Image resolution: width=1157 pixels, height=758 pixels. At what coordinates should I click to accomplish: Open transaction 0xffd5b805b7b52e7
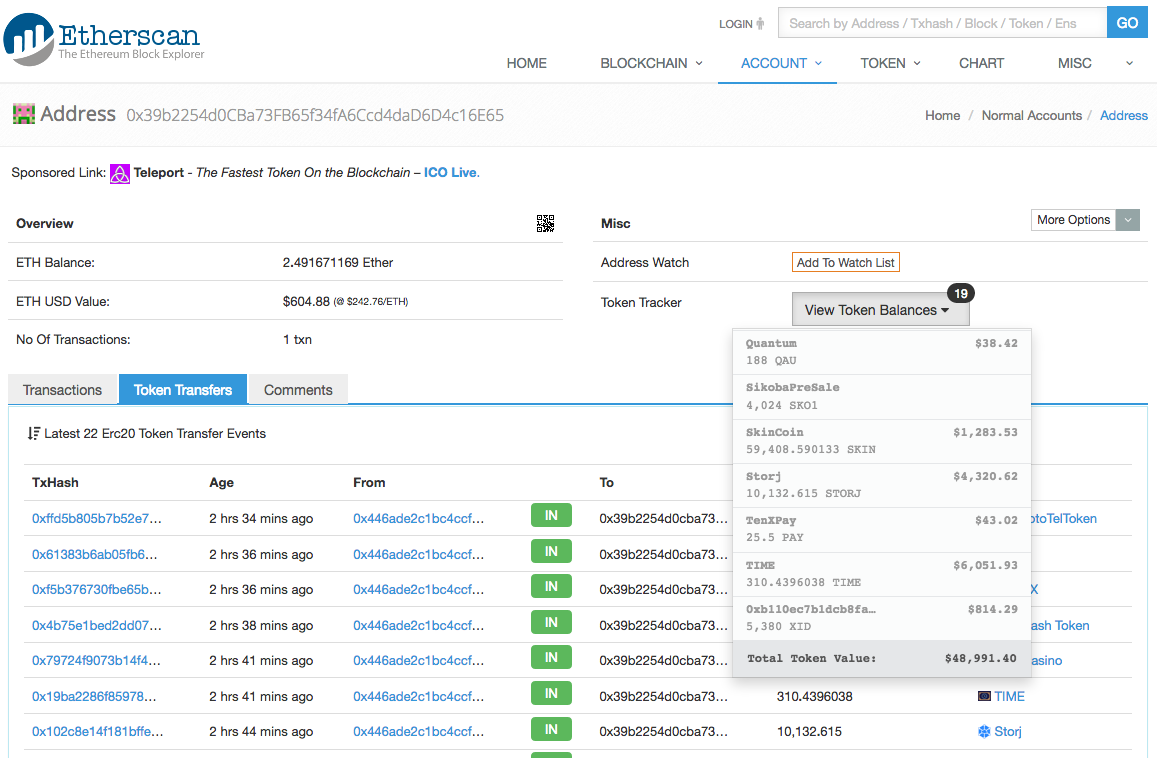(97, 519)
